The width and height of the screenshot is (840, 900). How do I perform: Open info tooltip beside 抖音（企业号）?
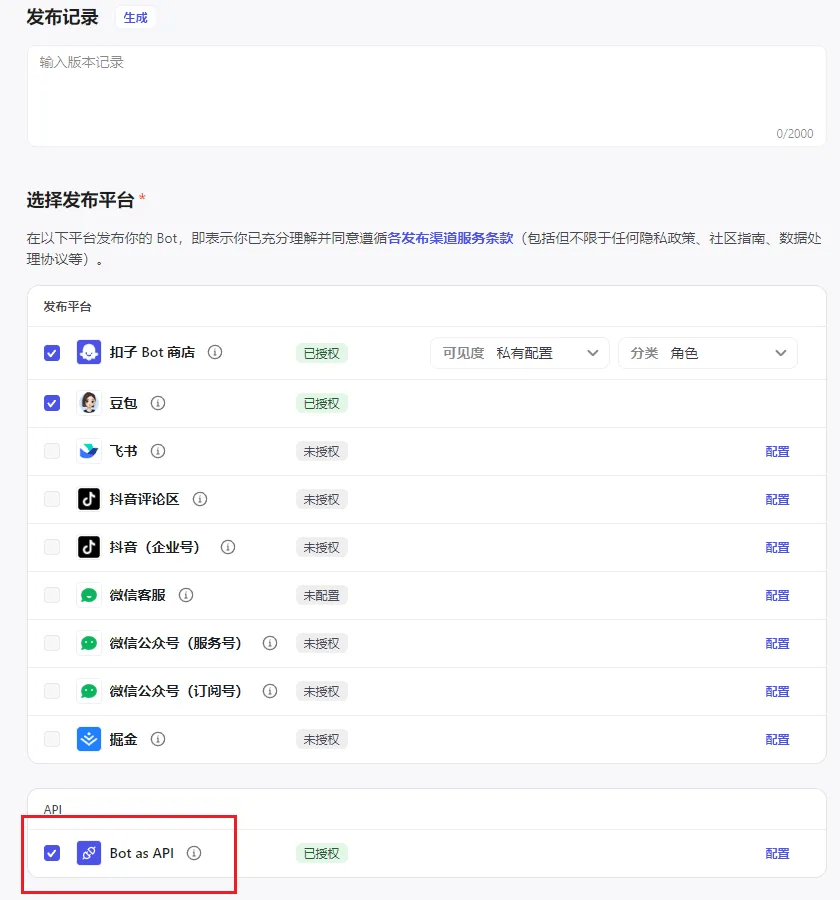pyautogui.click(x=228, y=547)
